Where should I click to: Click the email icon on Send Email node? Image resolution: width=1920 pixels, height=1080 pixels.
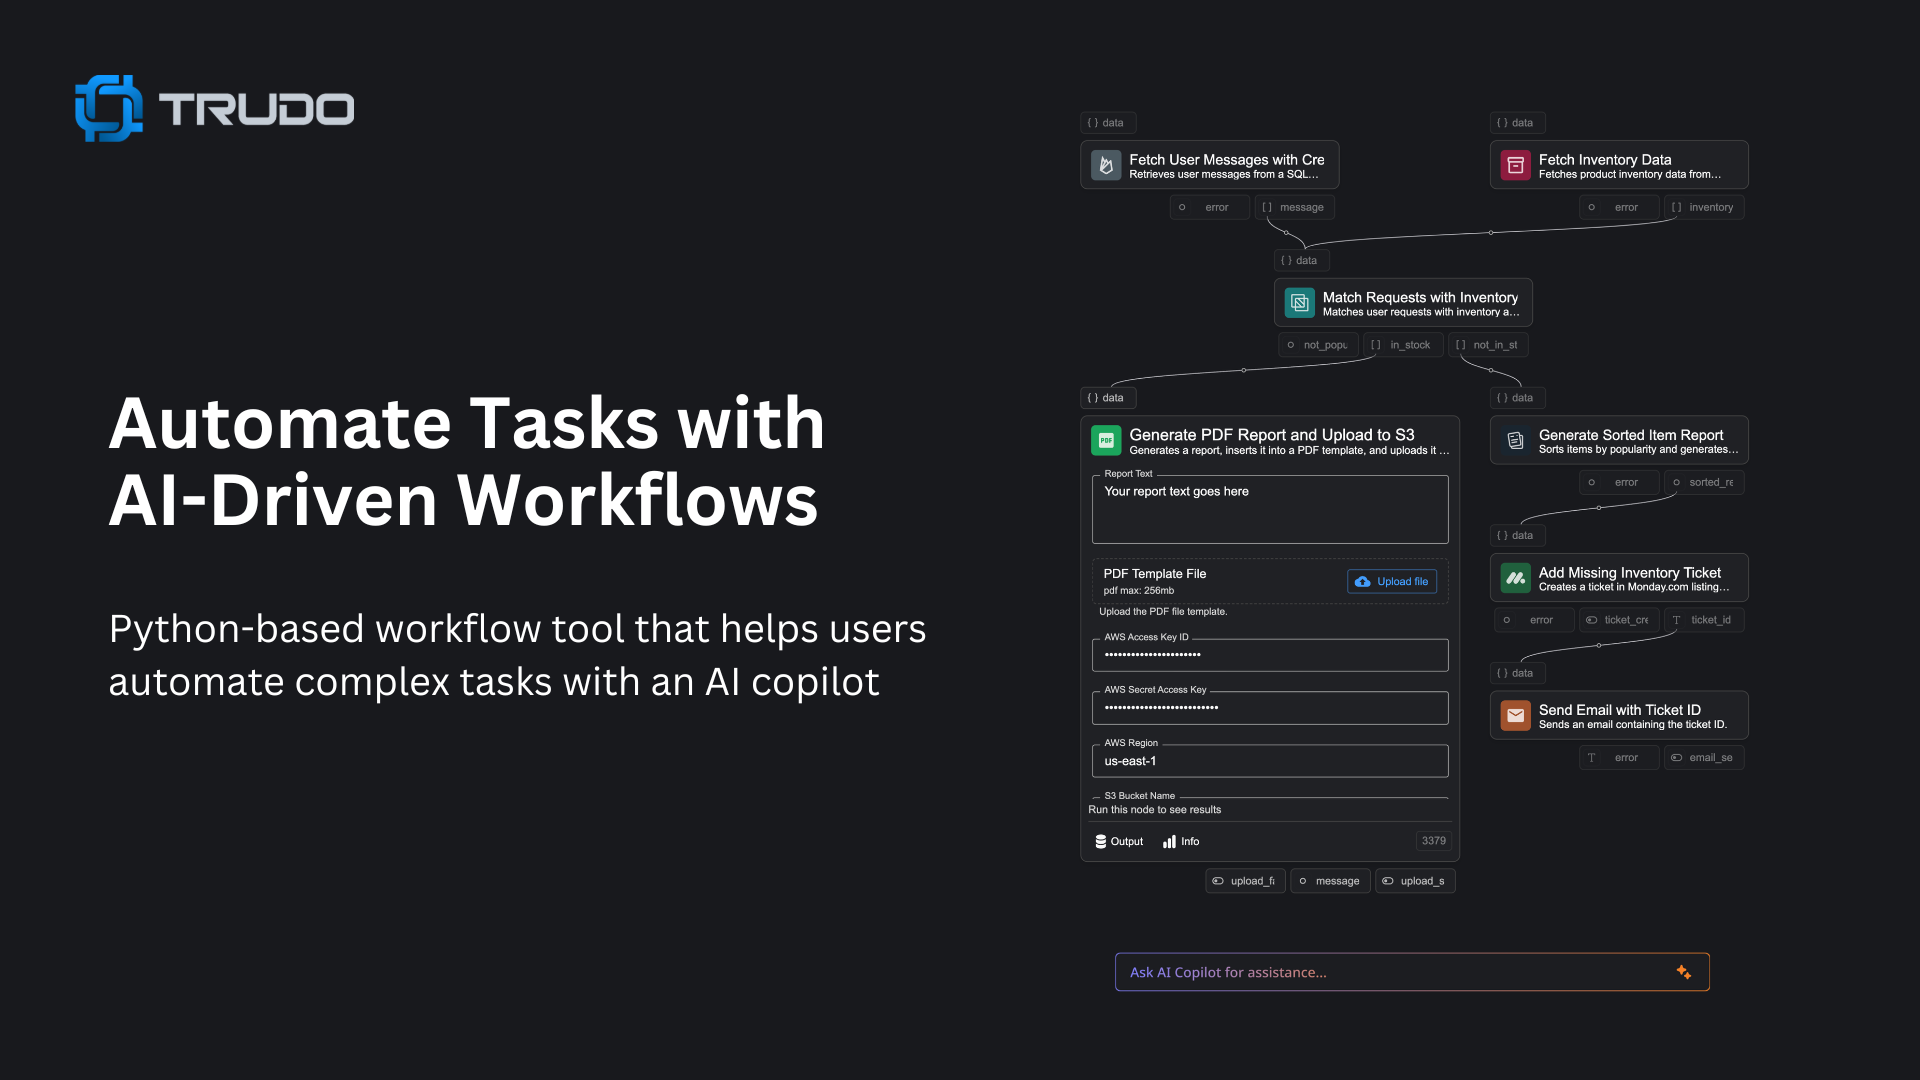1515,715
